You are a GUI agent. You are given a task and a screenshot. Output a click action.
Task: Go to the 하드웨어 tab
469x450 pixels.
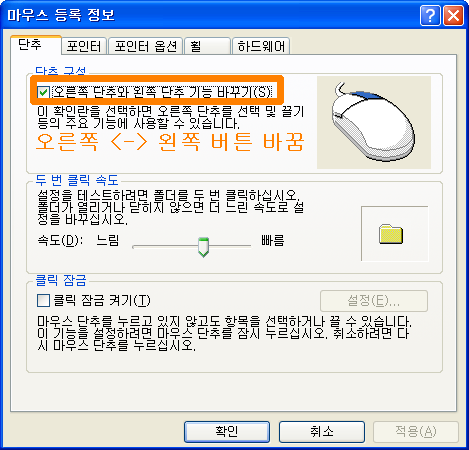(261, 46)
